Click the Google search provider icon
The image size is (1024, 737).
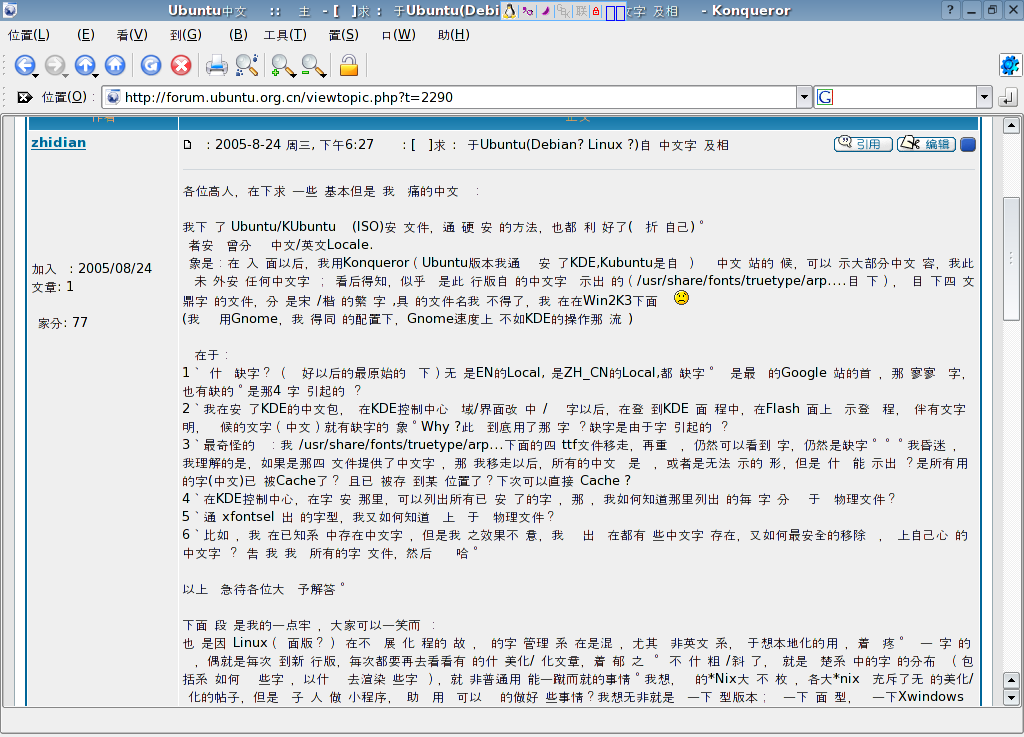(x=825, y=97)
